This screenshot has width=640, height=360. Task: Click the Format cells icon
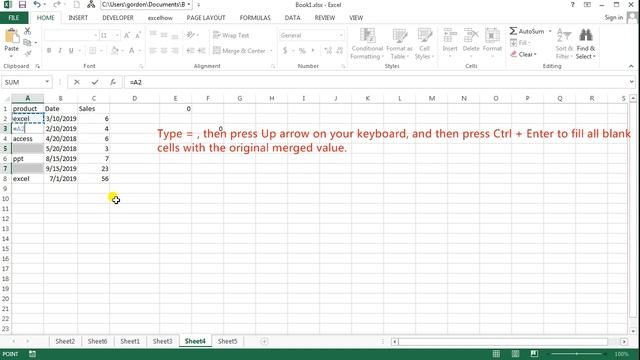click(492, 36)
